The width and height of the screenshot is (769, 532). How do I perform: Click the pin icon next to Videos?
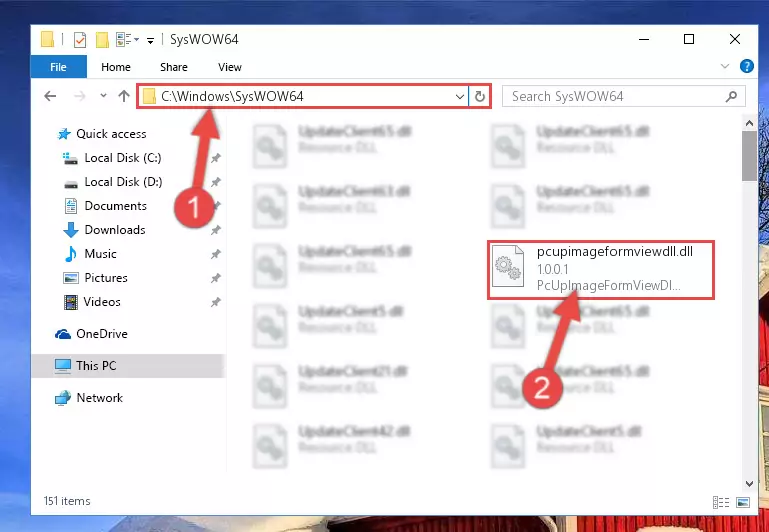tap(215, 302)
